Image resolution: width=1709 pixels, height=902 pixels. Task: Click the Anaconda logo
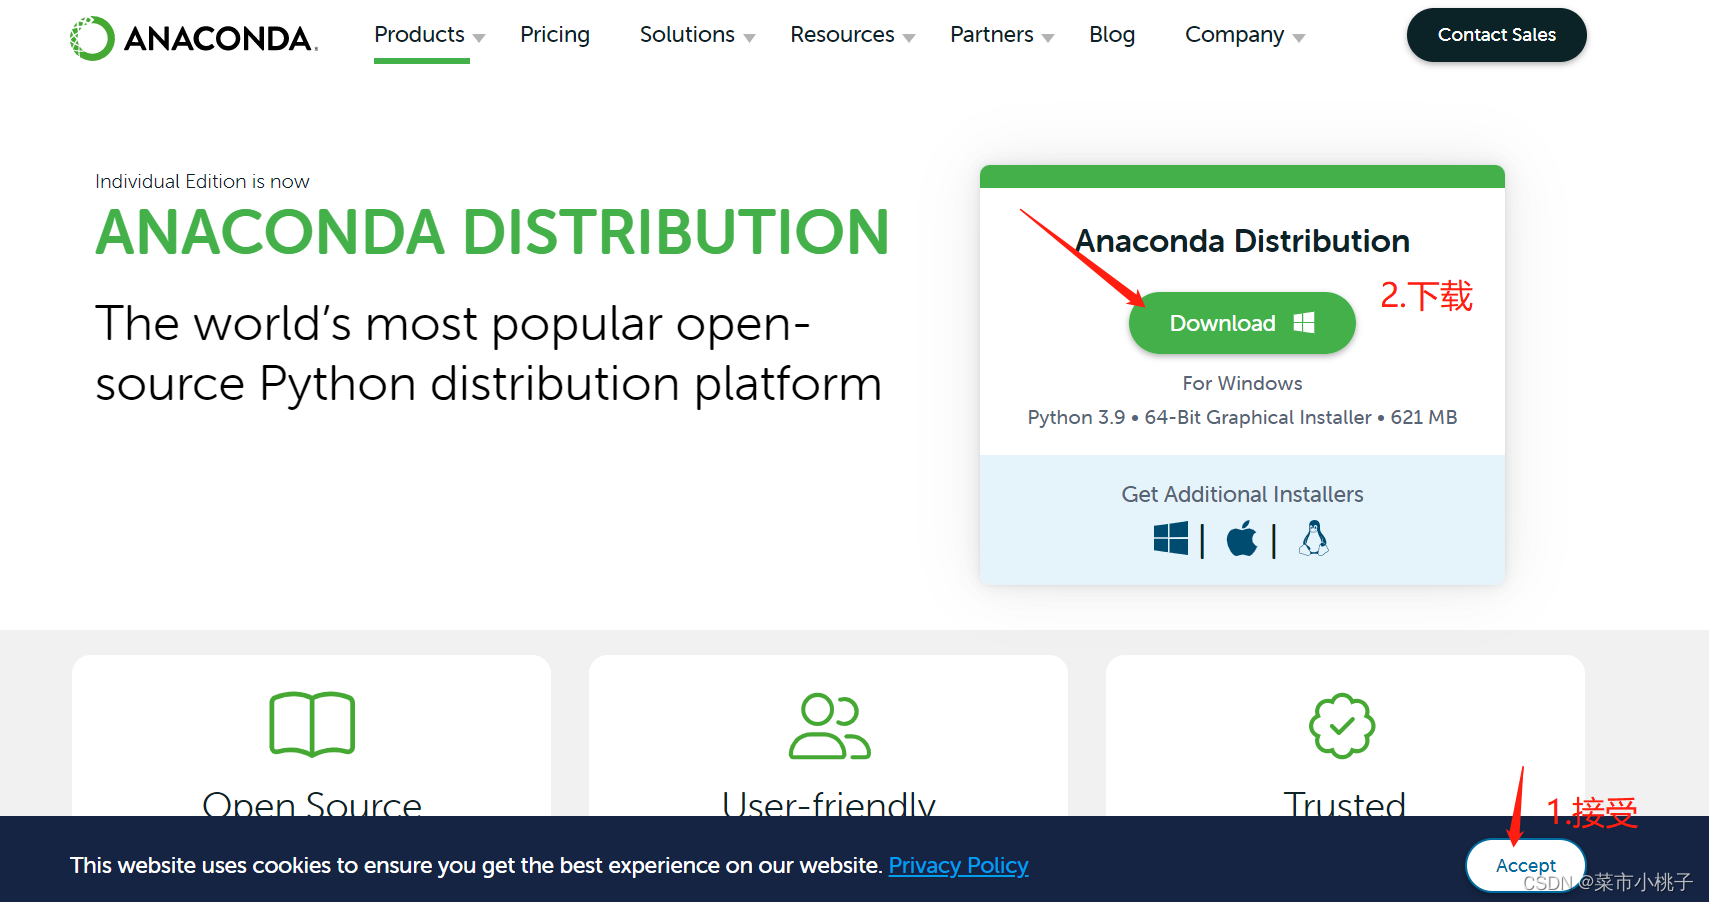pyautogui.click(x=193, y=38)
